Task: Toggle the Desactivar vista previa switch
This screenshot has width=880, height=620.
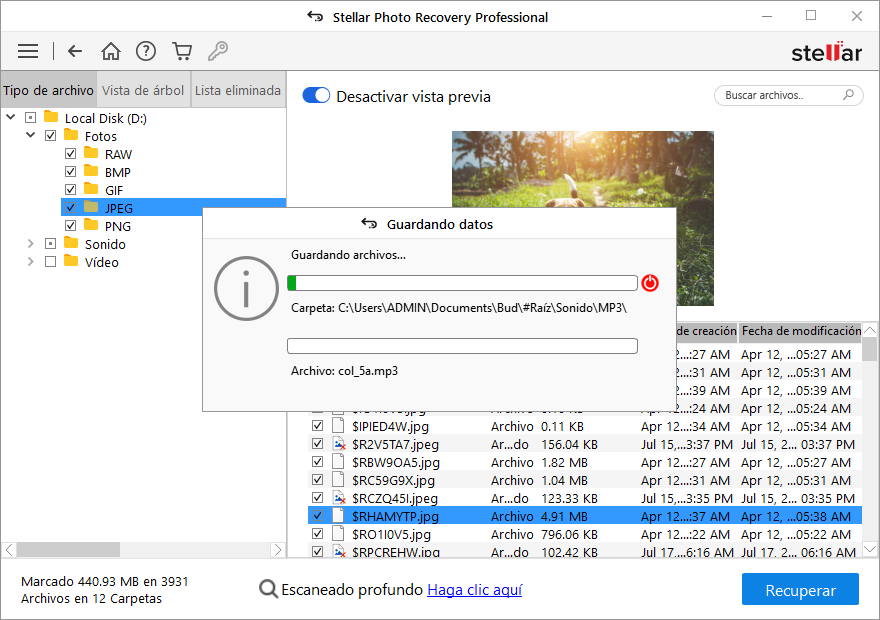Action: [316, 96]
